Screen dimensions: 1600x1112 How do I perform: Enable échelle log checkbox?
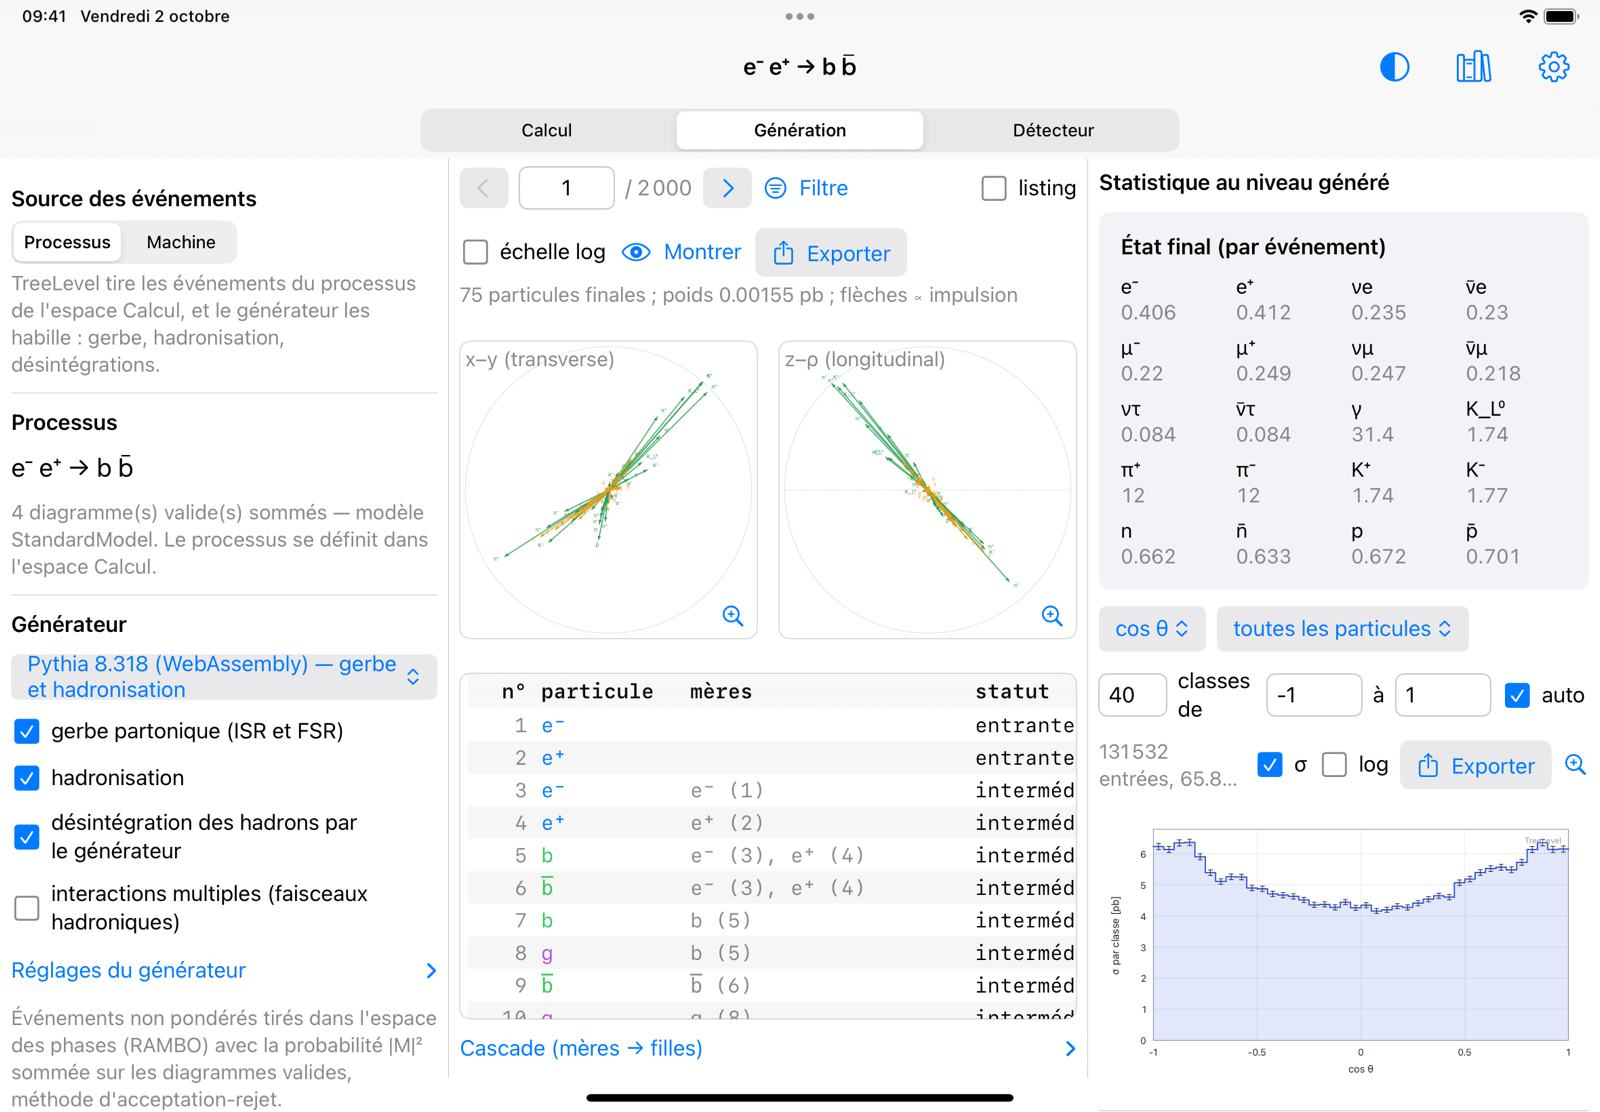pos(476,252)
